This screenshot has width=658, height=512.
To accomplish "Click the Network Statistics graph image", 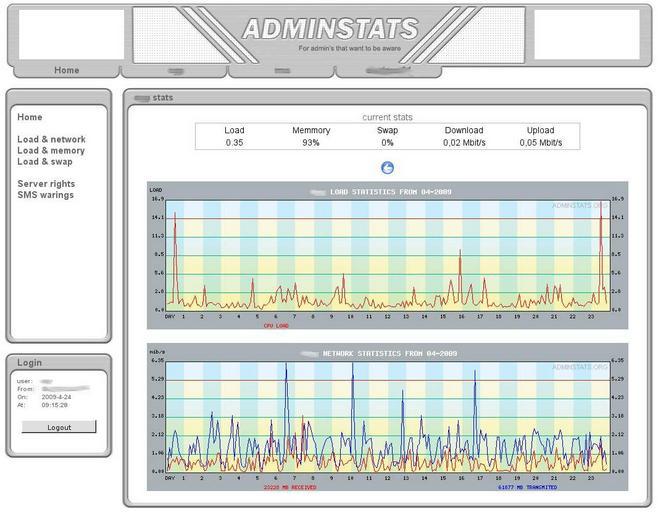I will (x=386, y=415).
